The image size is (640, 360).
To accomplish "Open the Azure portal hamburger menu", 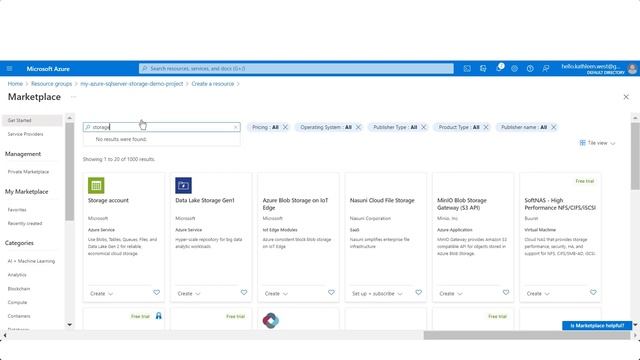I will pyautogui.click(x=9, y=69).
